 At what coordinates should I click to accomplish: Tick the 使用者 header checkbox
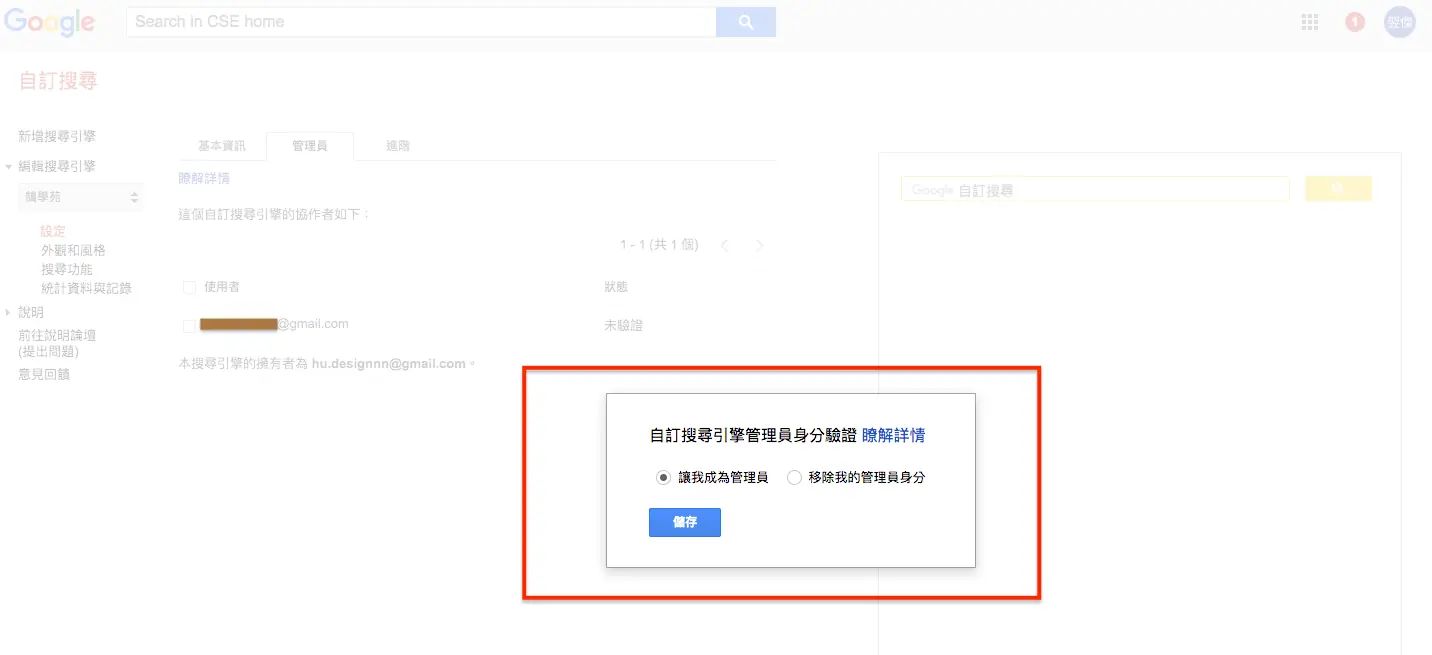(189, 288)
